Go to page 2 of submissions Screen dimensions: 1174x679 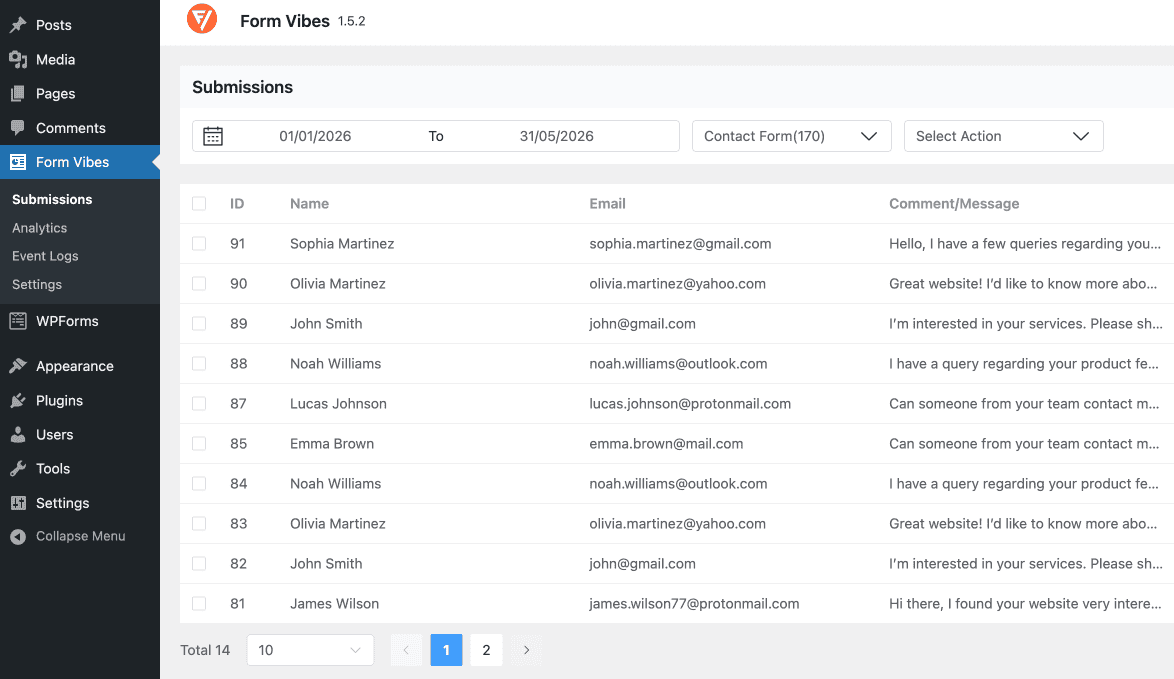[487, 650]
